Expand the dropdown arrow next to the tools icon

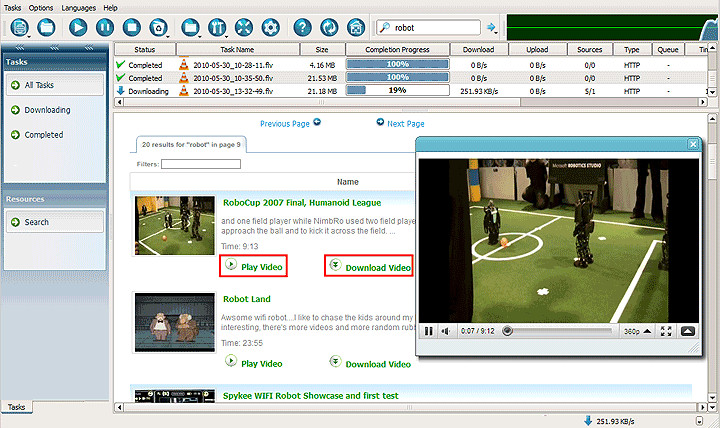[x=226, y=36]
